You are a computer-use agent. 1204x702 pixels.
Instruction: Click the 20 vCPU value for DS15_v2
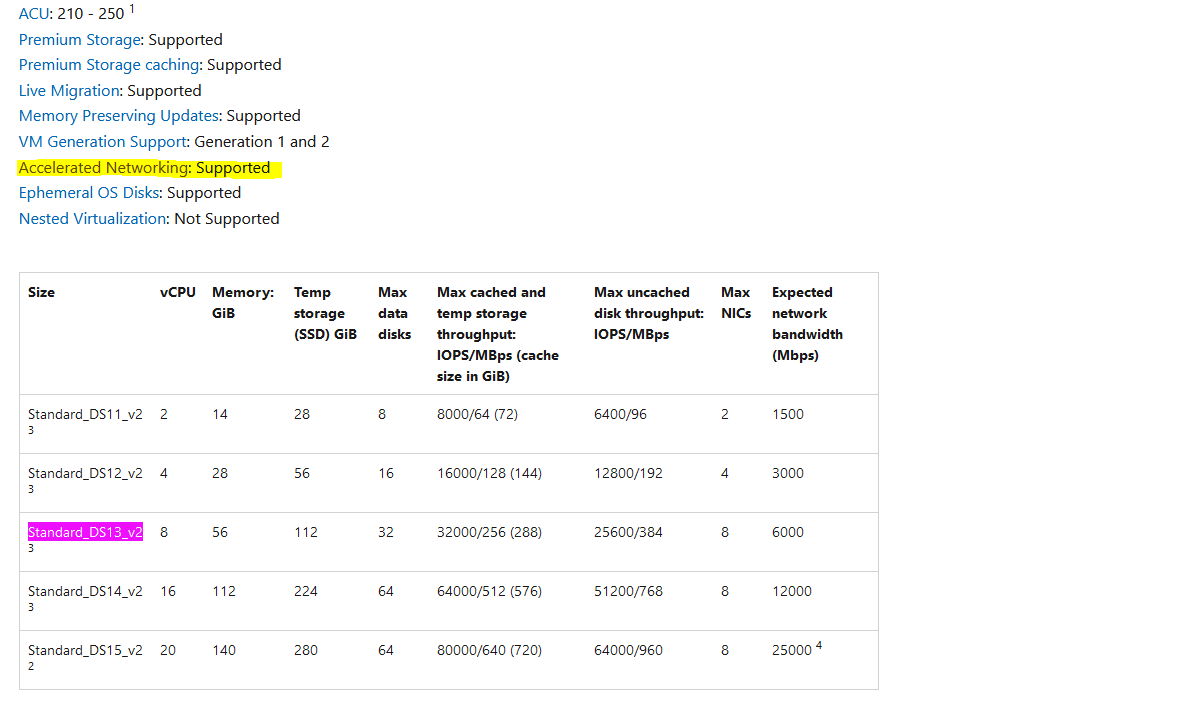[x=168, y=650]
